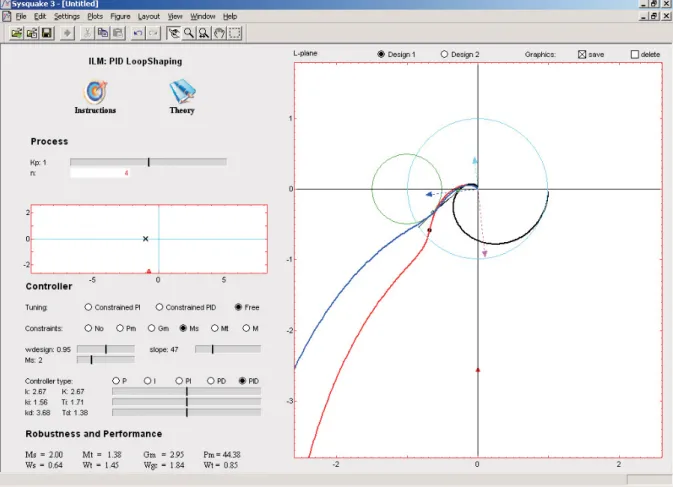Choose P controller type

(x=115, y=381)
